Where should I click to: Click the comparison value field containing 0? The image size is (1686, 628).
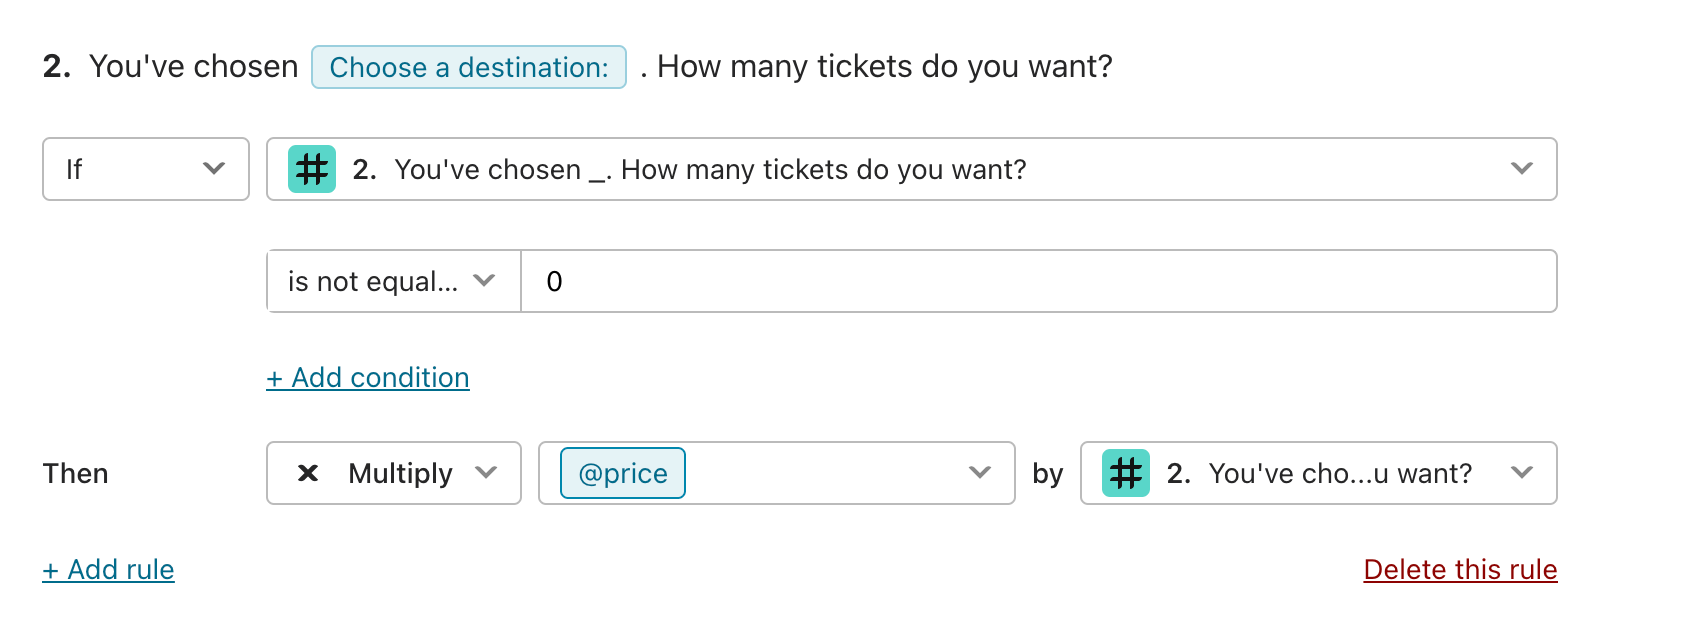(x=1039, y=281)
